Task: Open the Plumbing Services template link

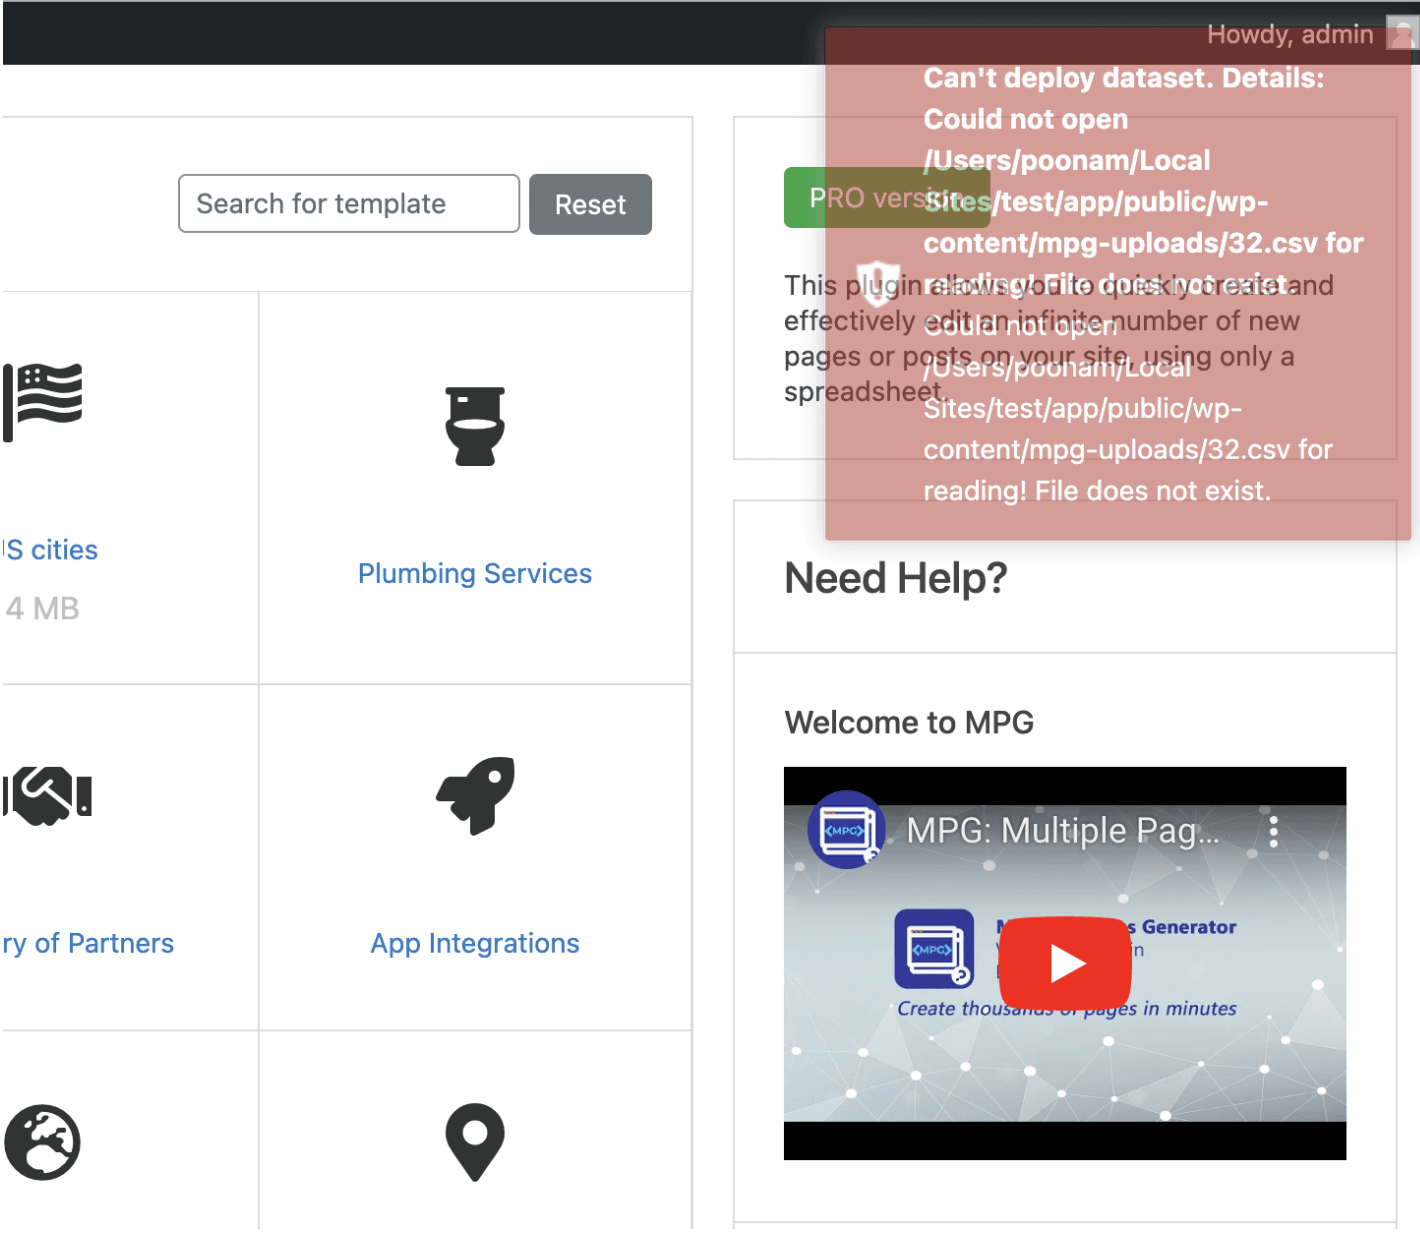Action: [x=475, y=573]
